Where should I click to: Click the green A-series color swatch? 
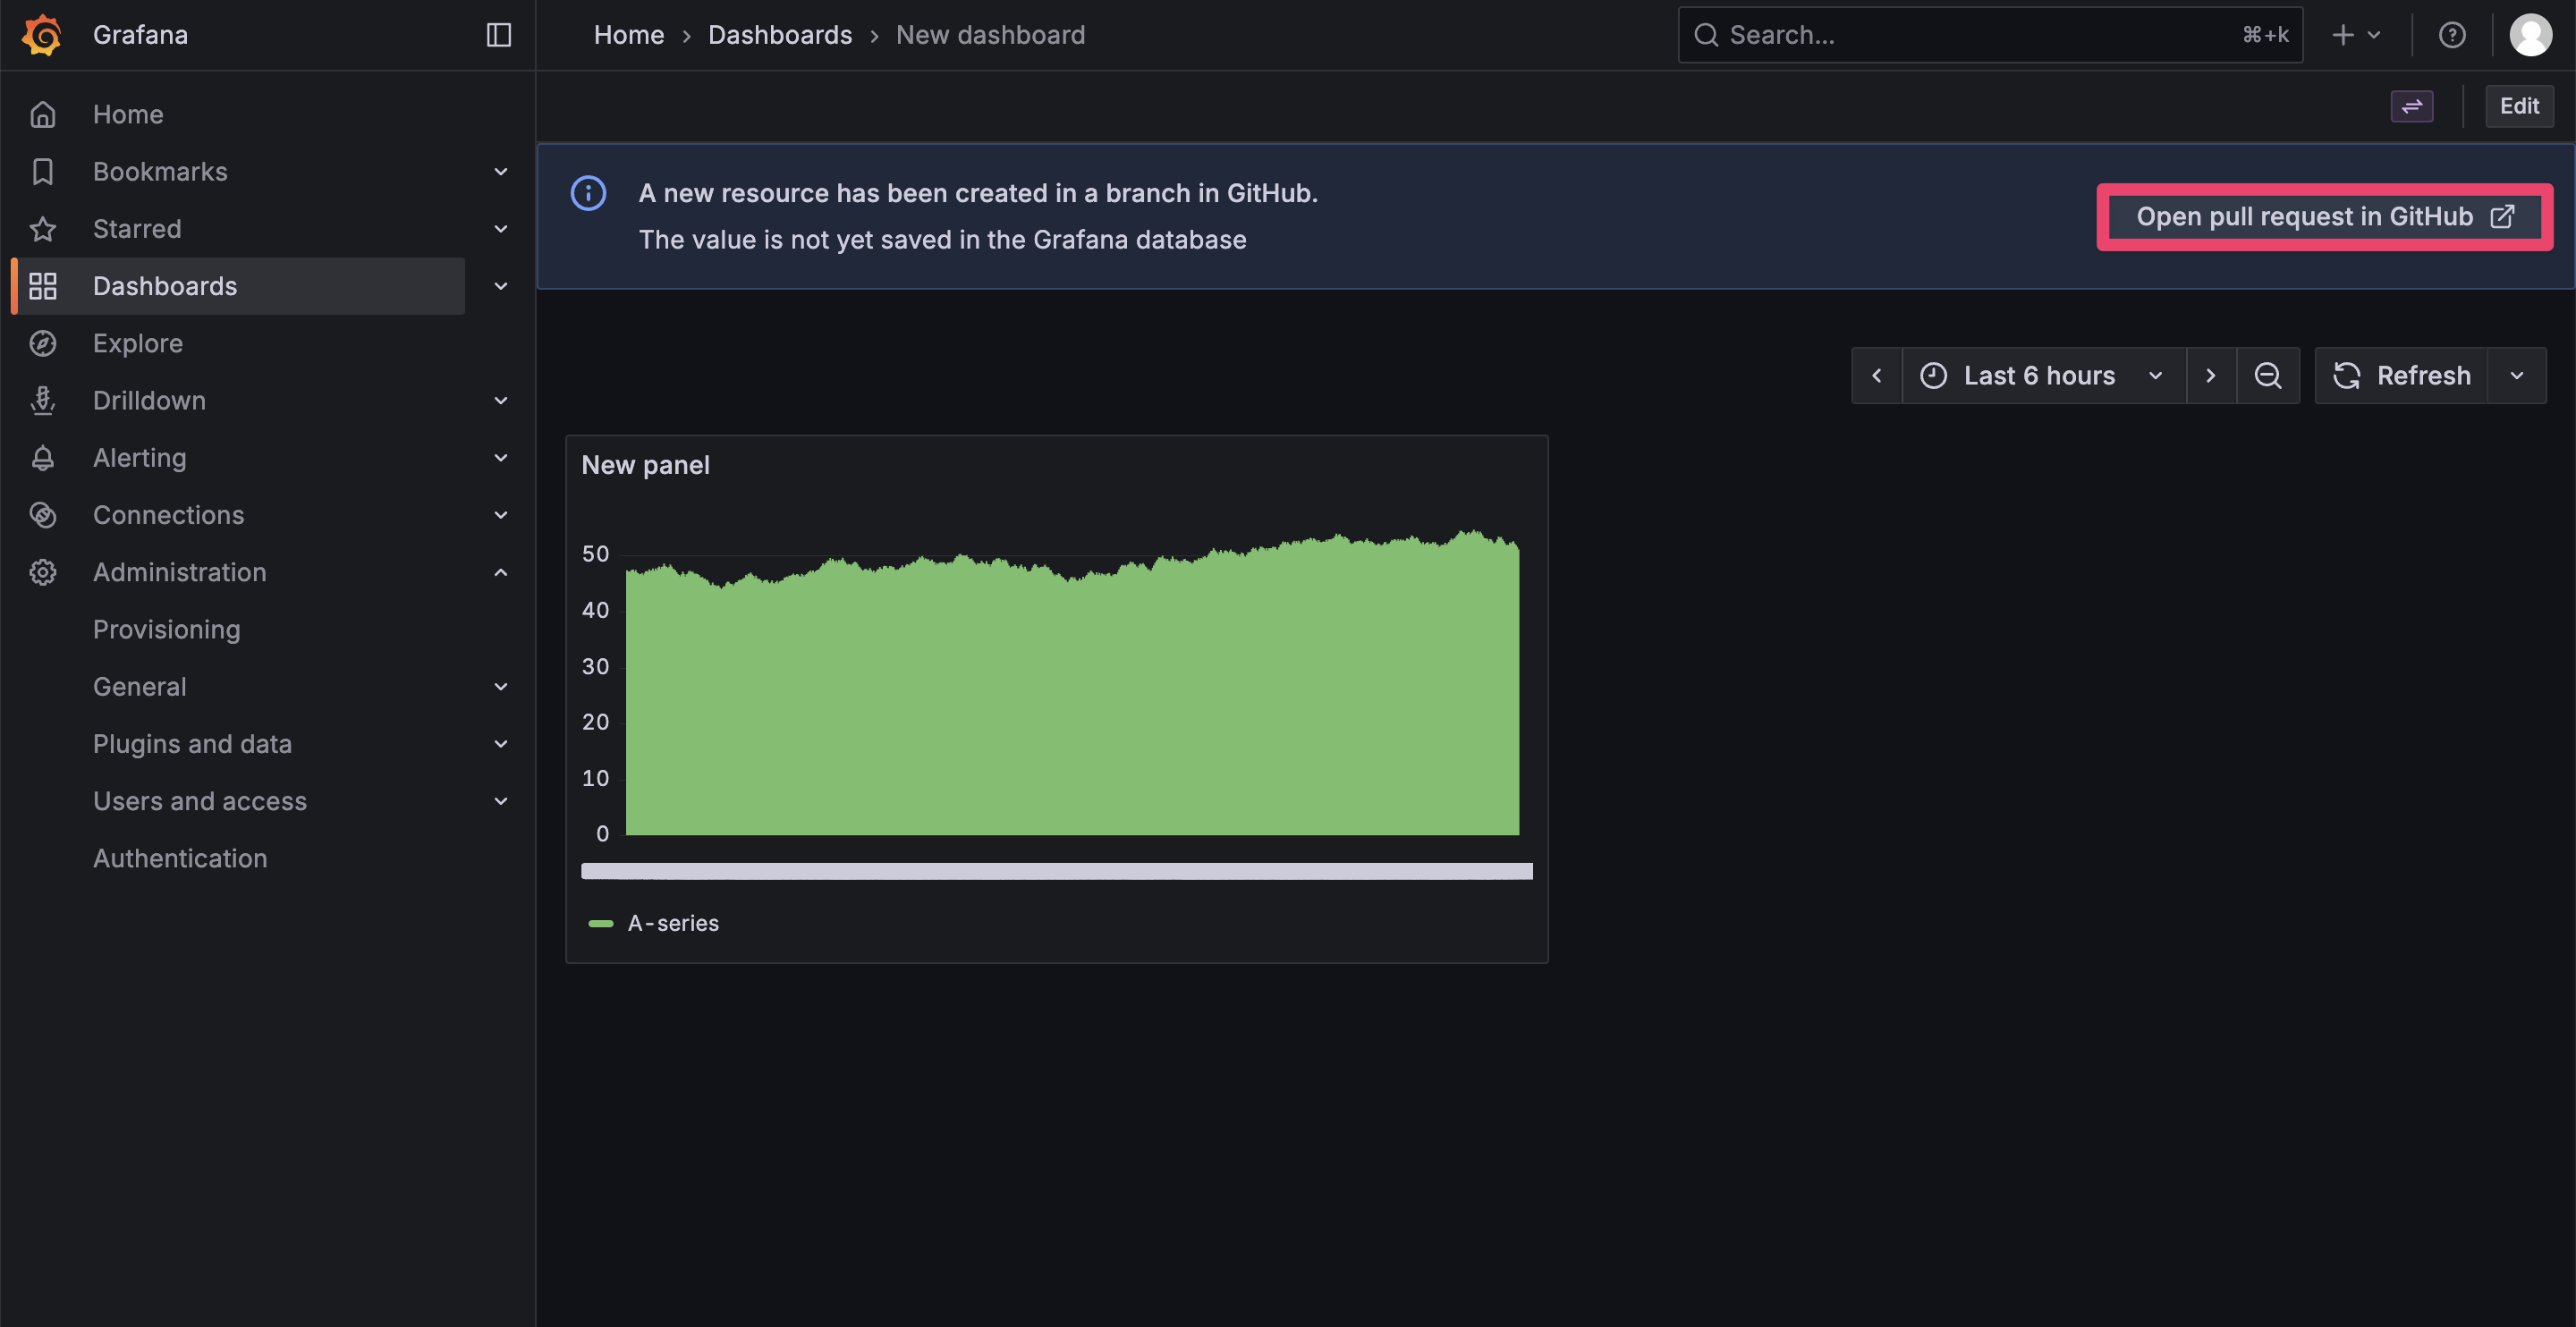pyautogui.click(x=601, y=923)
